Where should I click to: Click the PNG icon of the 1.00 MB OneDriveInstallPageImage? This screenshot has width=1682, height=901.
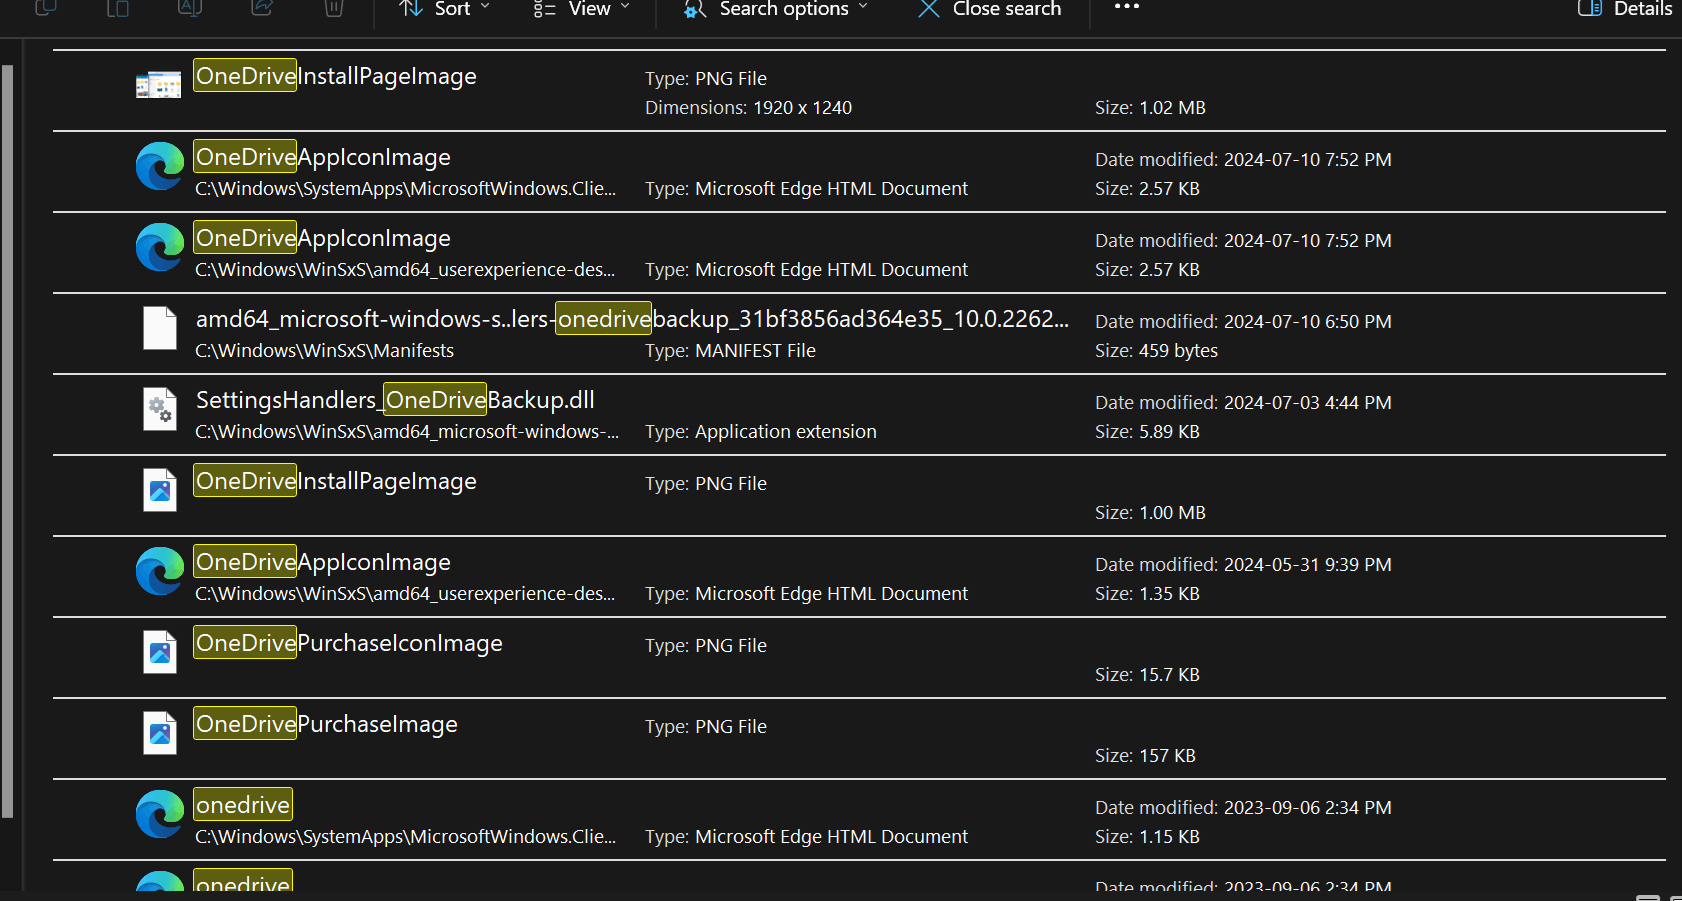coord(160,490)
